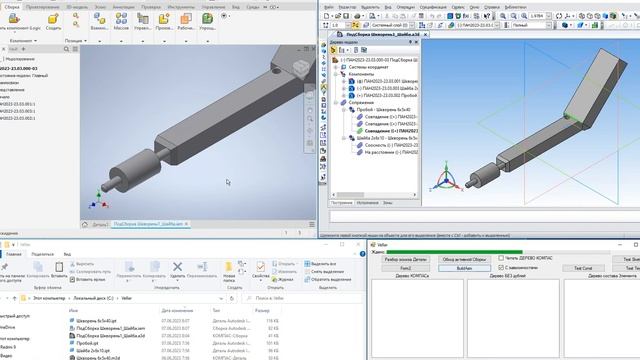Open the address bar history dropdown in Explorer

(221, 298)
